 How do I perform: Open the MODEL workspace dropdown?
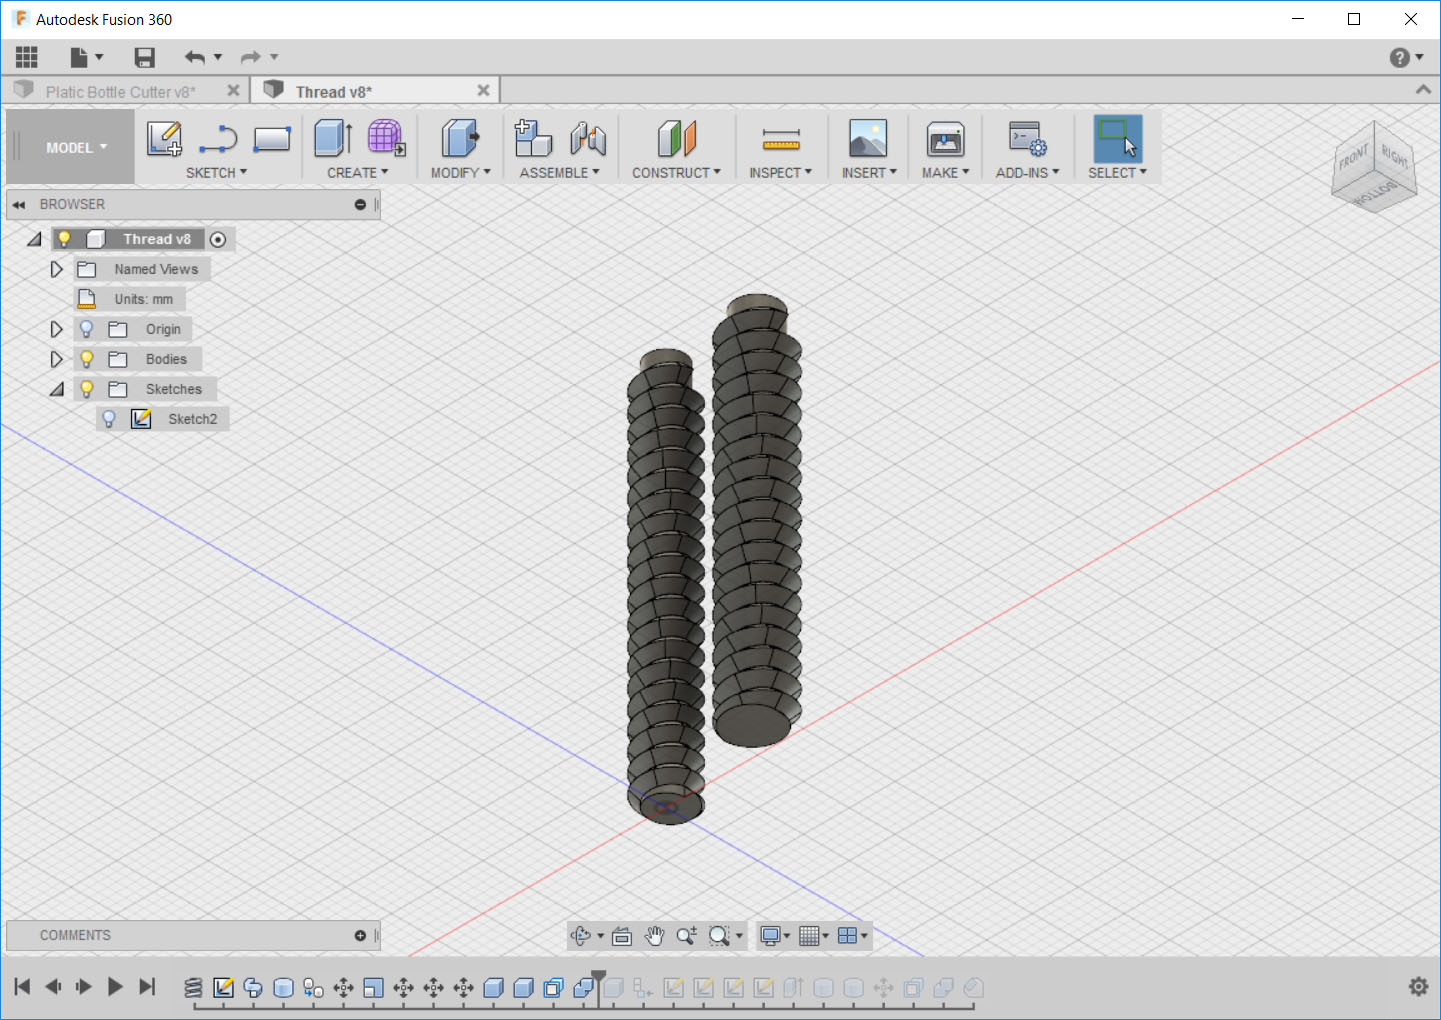[x=75, y=147]
